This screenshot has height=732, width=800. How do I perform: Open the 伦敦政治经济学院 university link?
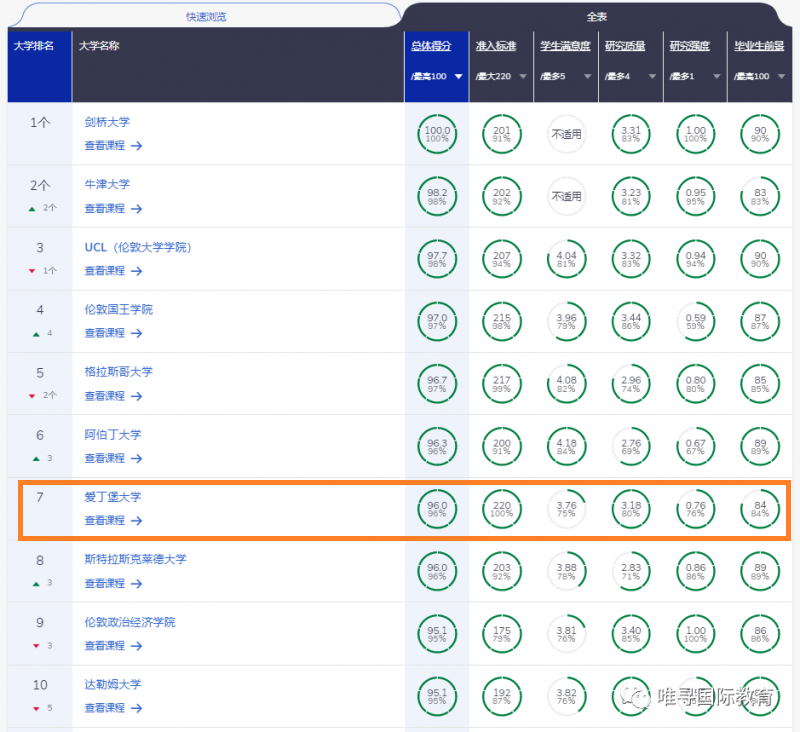(x=130, y=622)
